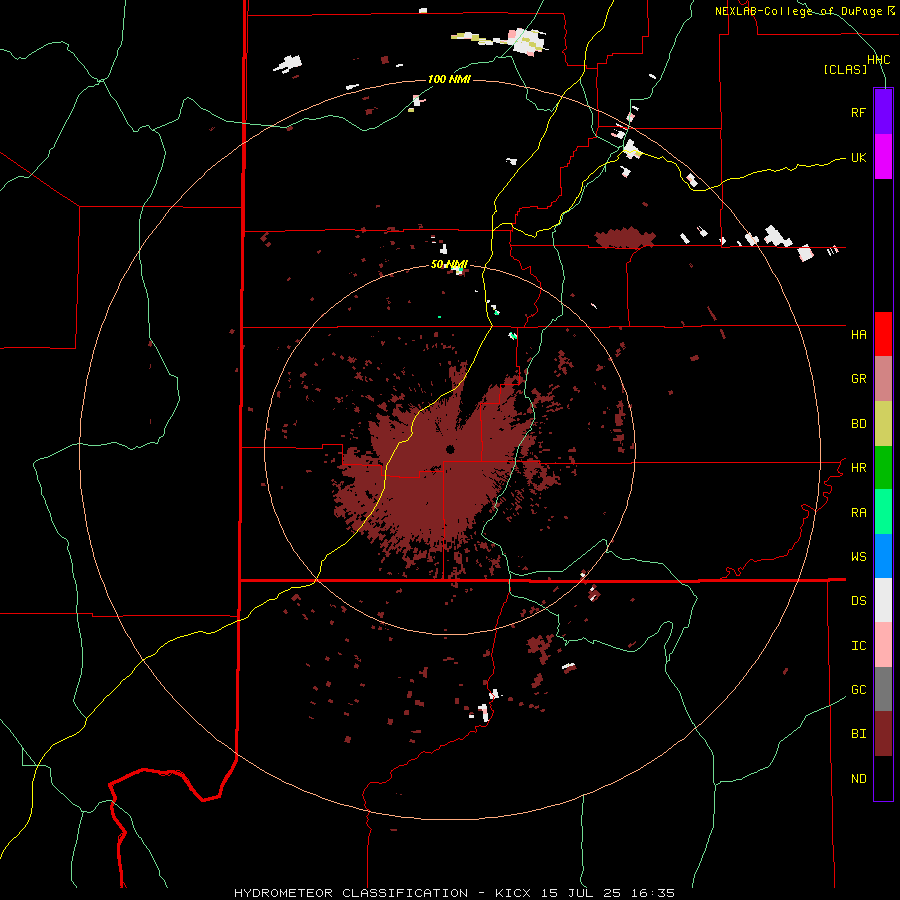Click the GR legend text label

pyautogui.click(x=858, y=379)
